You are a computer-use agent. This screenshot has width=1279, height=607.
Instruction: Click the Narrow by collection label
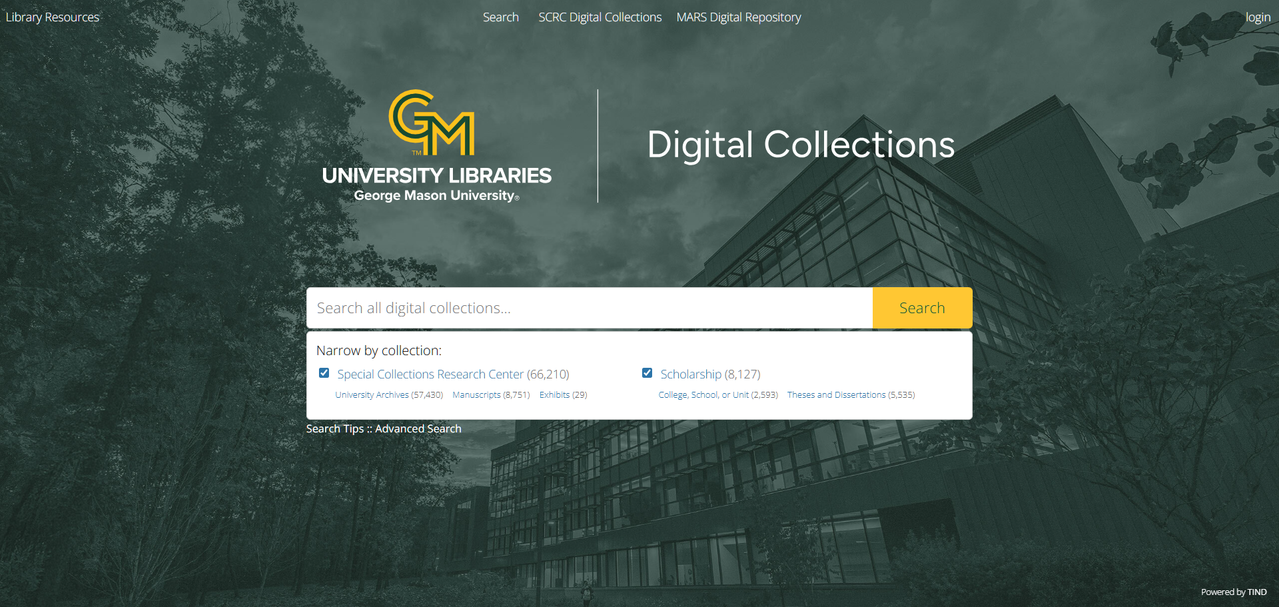coord(379,351)
